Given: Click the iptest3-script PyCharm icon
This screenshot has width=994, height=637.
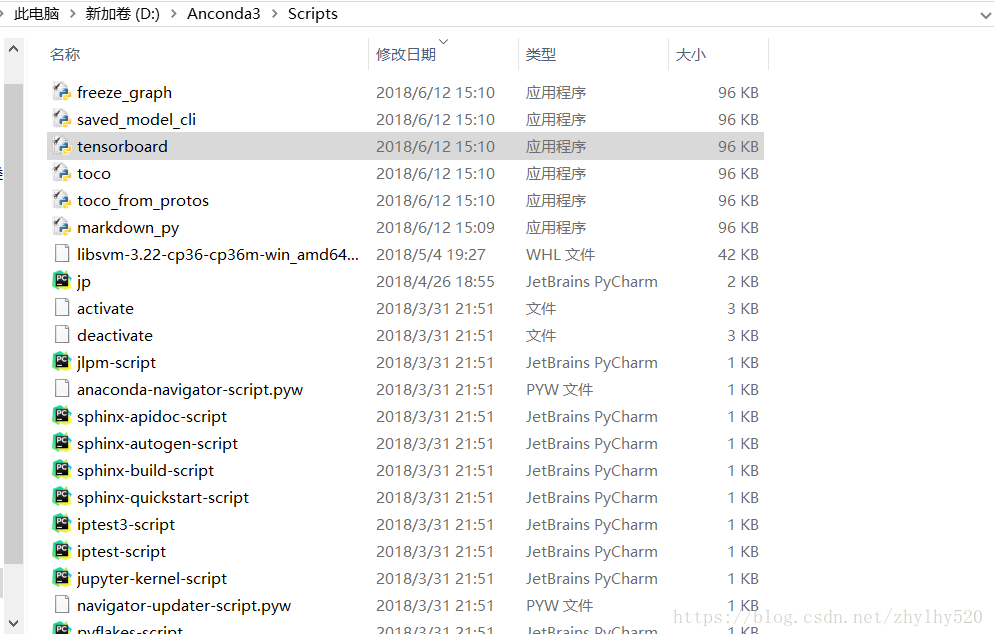Looking at the screenshot, I should (61, 524).
